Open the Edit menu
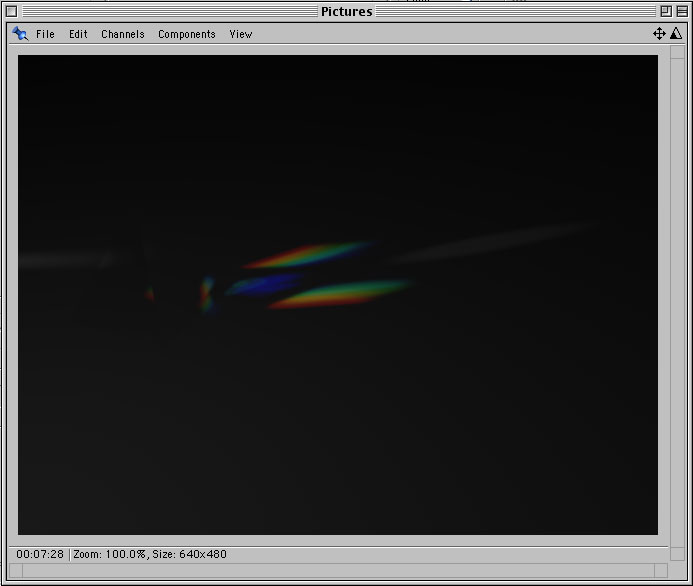 [78, 34]
